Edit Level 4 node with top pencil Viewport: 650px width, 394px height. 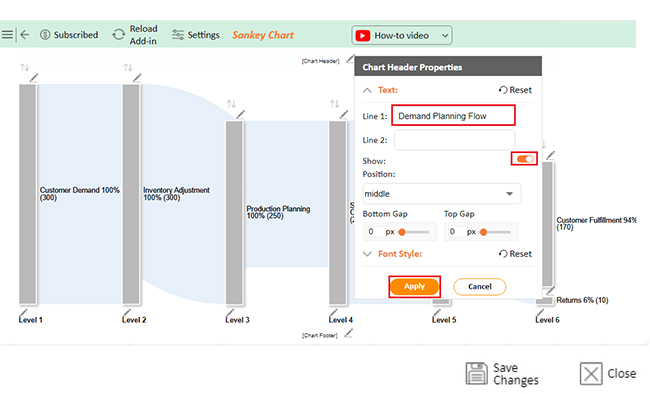point(344,114)
